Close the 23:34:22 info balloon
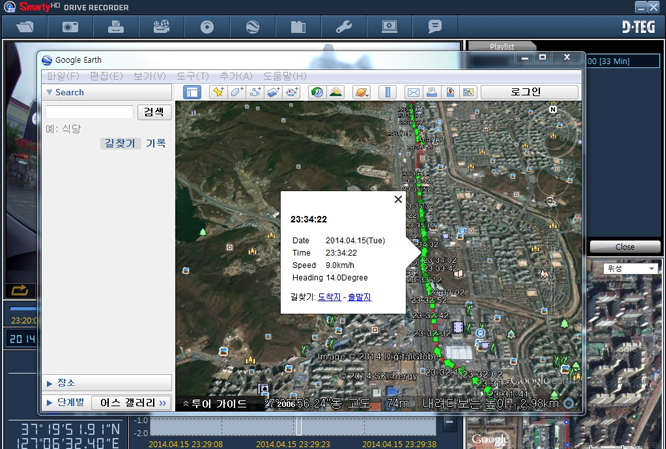This screenshot has width=666, height=449. pos(398,199)
